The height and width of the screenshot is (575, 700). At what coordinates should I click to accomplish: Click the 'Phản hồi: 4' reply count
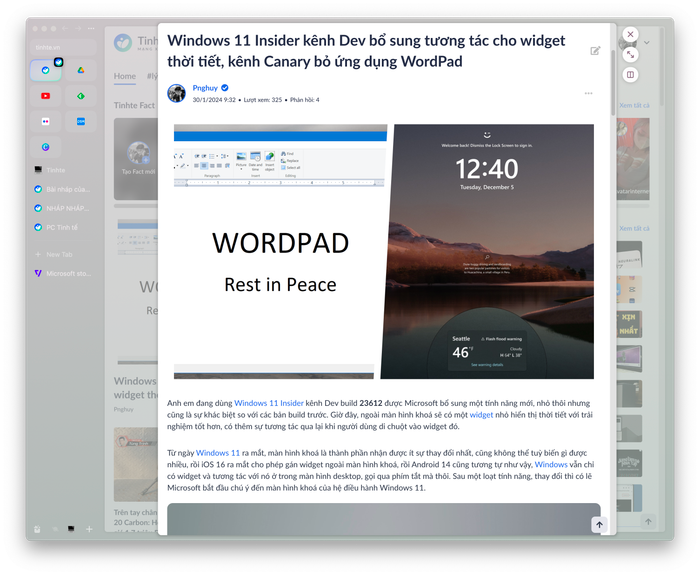(x=304, y=100)
